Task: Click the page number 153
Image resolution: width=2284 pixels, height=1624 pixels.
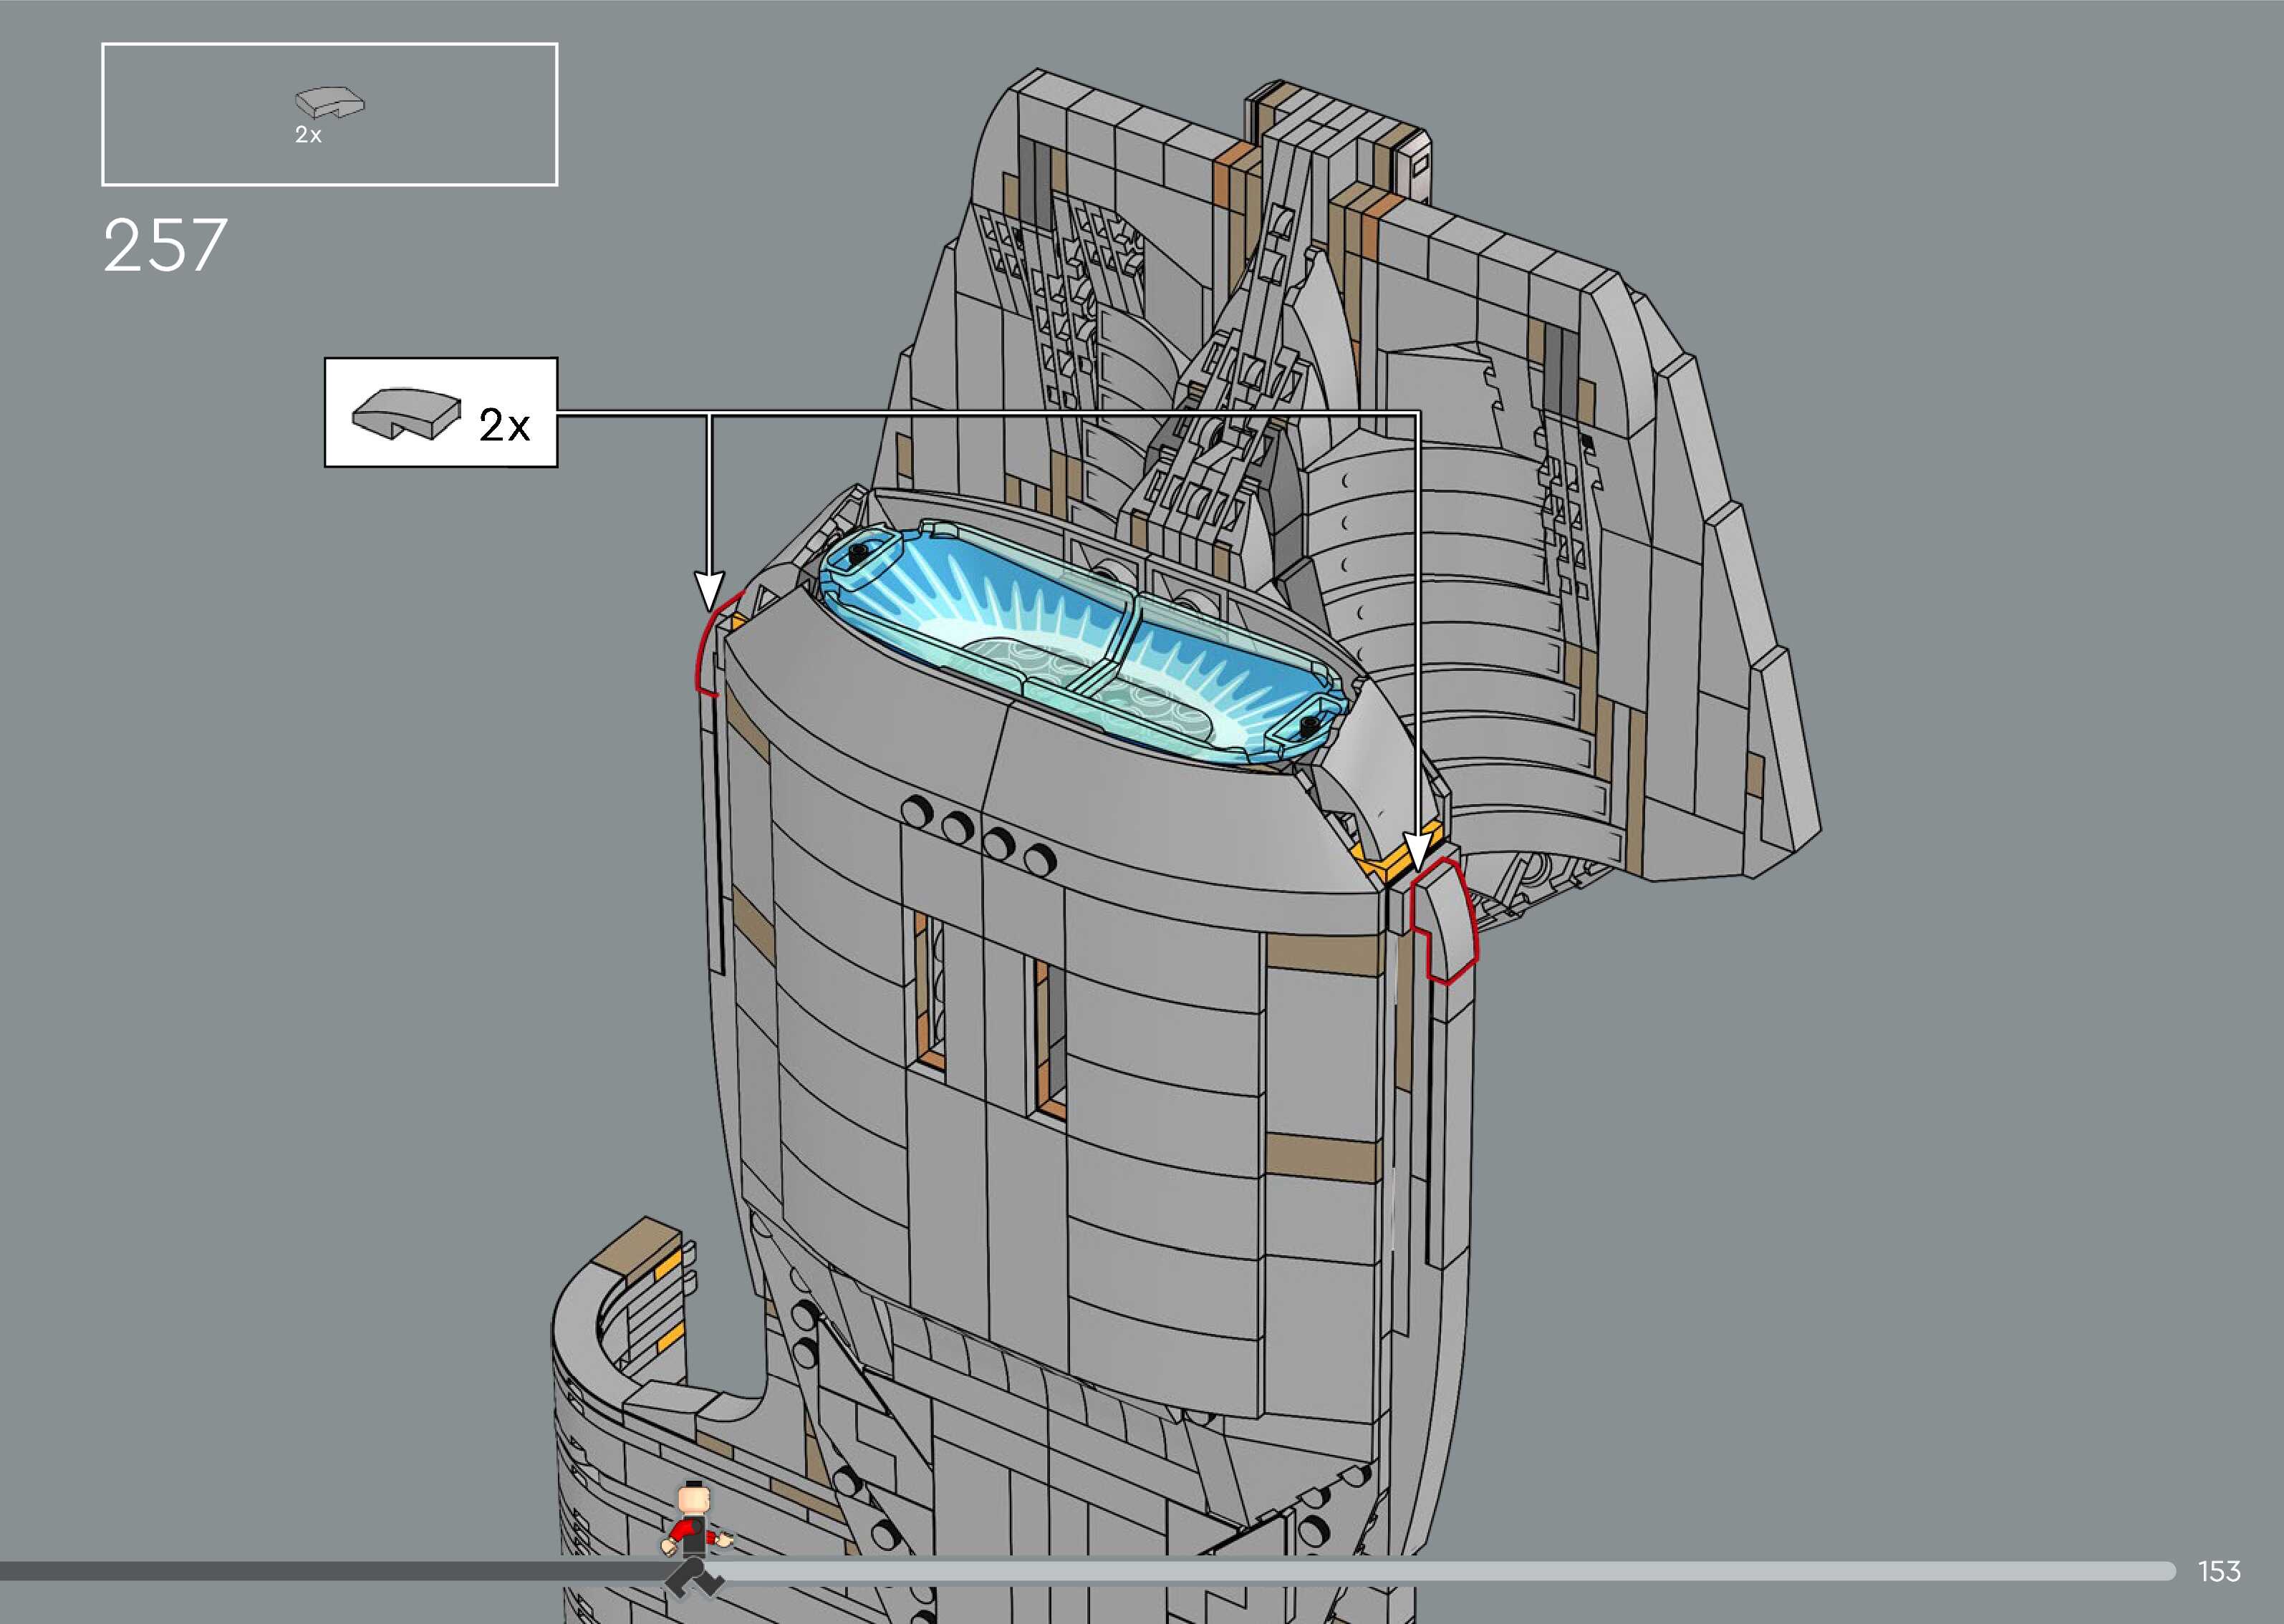Action: tap(2219, 1571)
